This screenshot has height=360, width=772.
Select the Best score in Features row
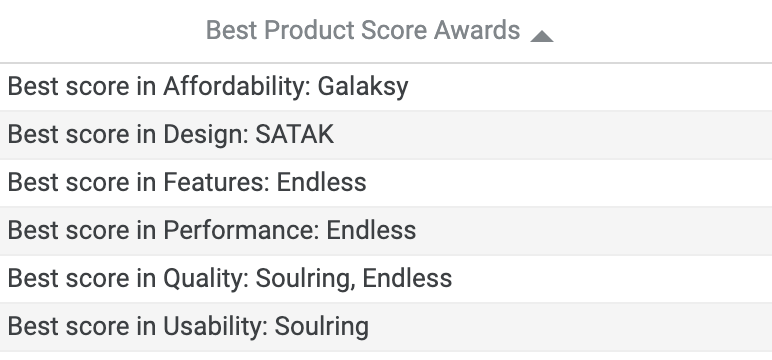[386, 182]
